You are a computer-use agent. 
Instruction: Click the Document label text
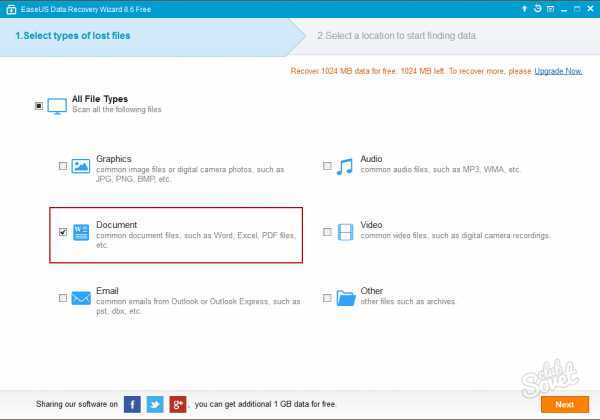point(116,225)
